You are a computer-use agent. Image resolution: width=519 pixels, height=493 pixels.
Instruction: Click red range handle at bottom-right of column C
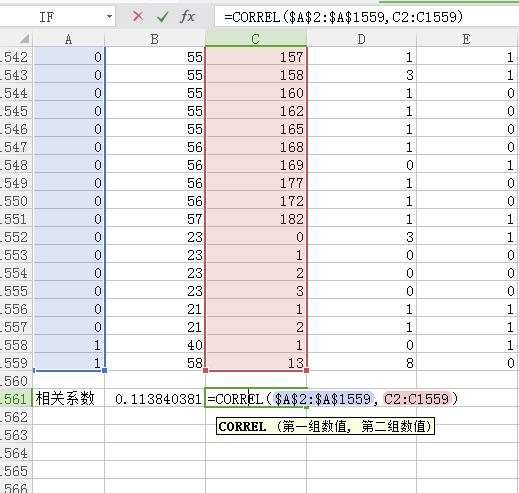306,370
